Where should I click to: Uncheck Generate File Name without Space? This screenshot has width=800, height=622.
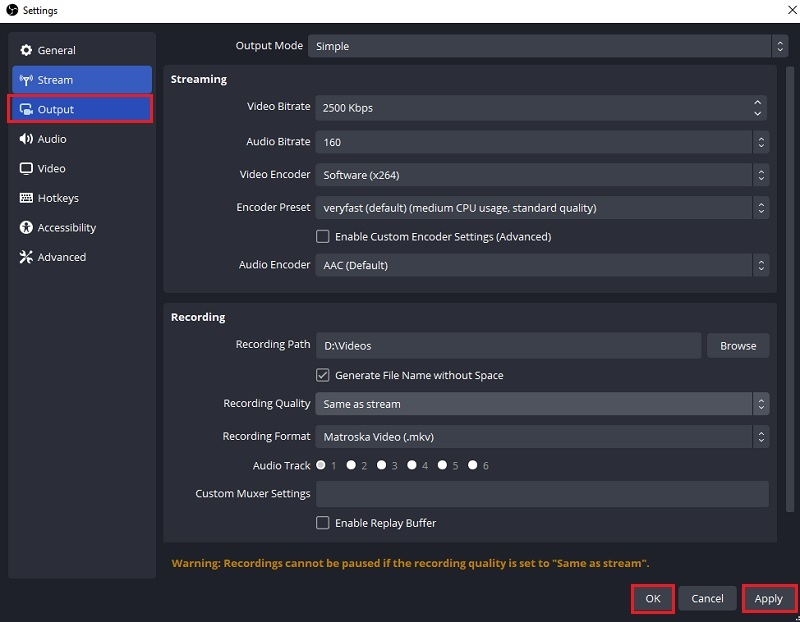coord(323,375)
